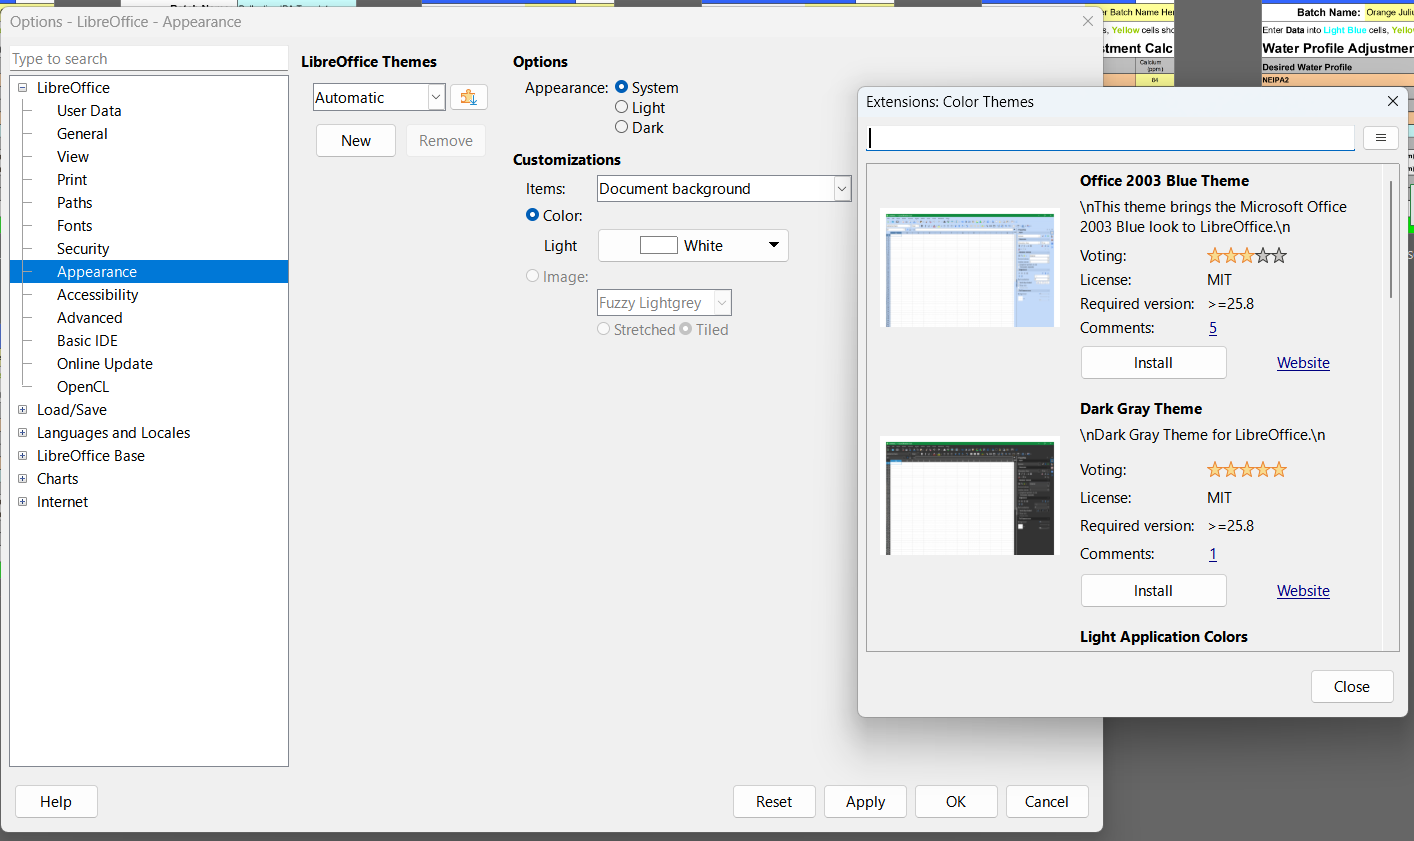Click the Office 2003 Blue Theme thumbnail
1414x841 pixels.
(970, 268)
